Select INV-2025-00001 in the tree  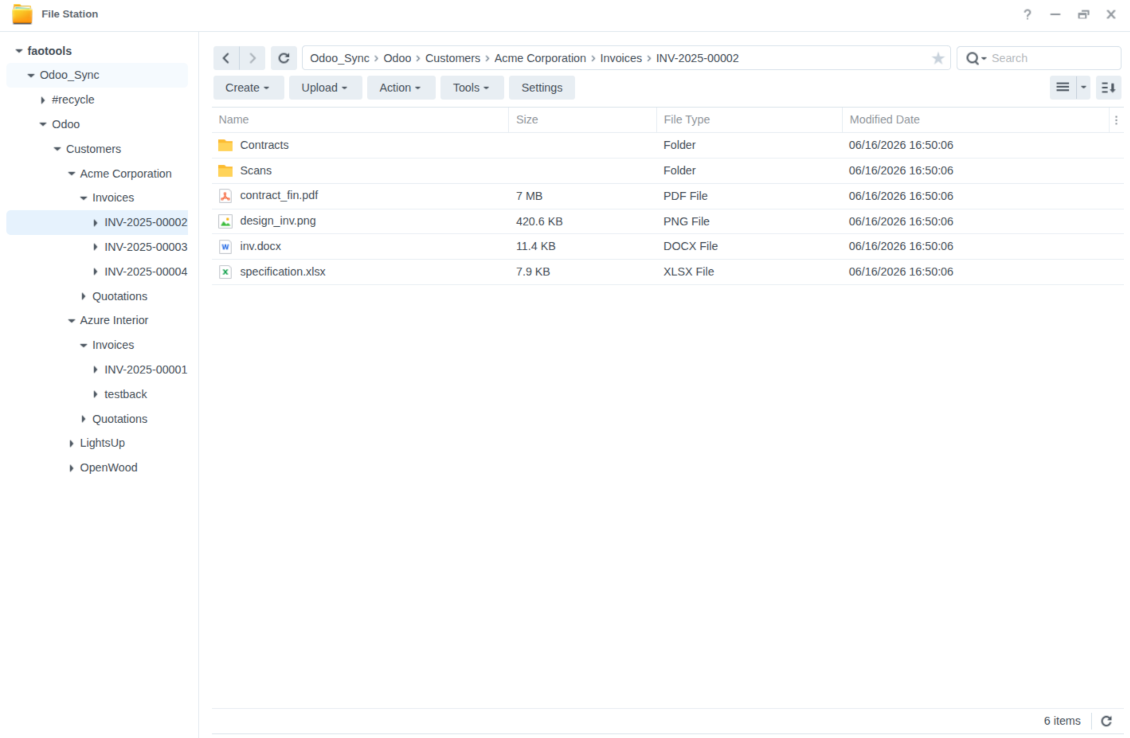point(146,370)
